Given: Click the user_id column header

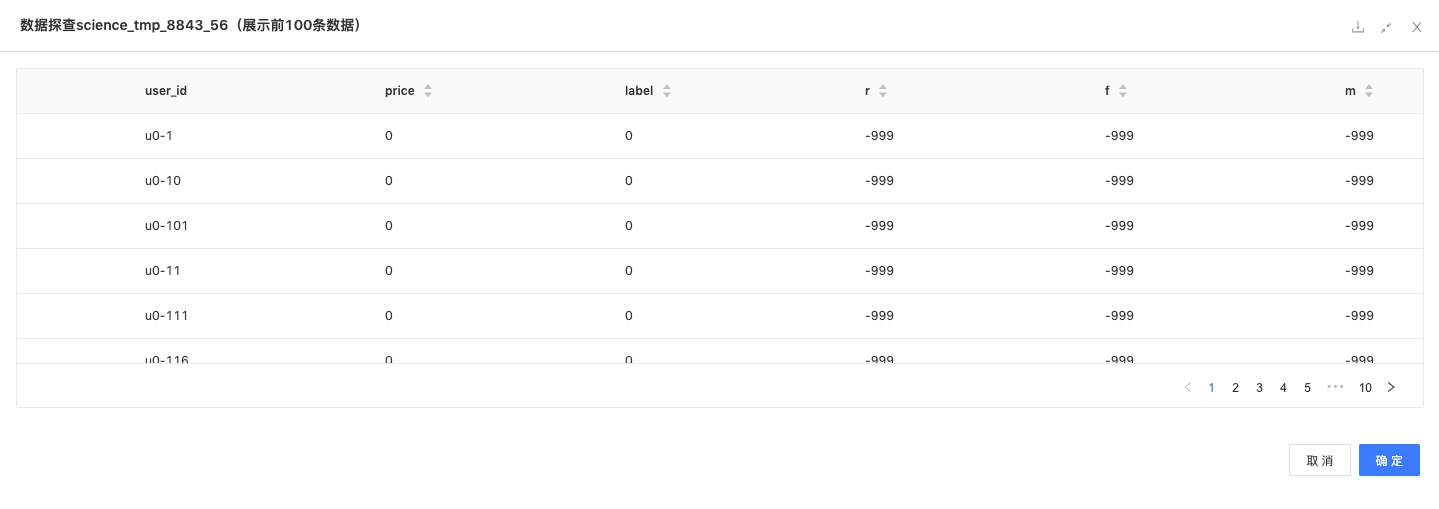Looking at the screenshot, I should [166, 91].
